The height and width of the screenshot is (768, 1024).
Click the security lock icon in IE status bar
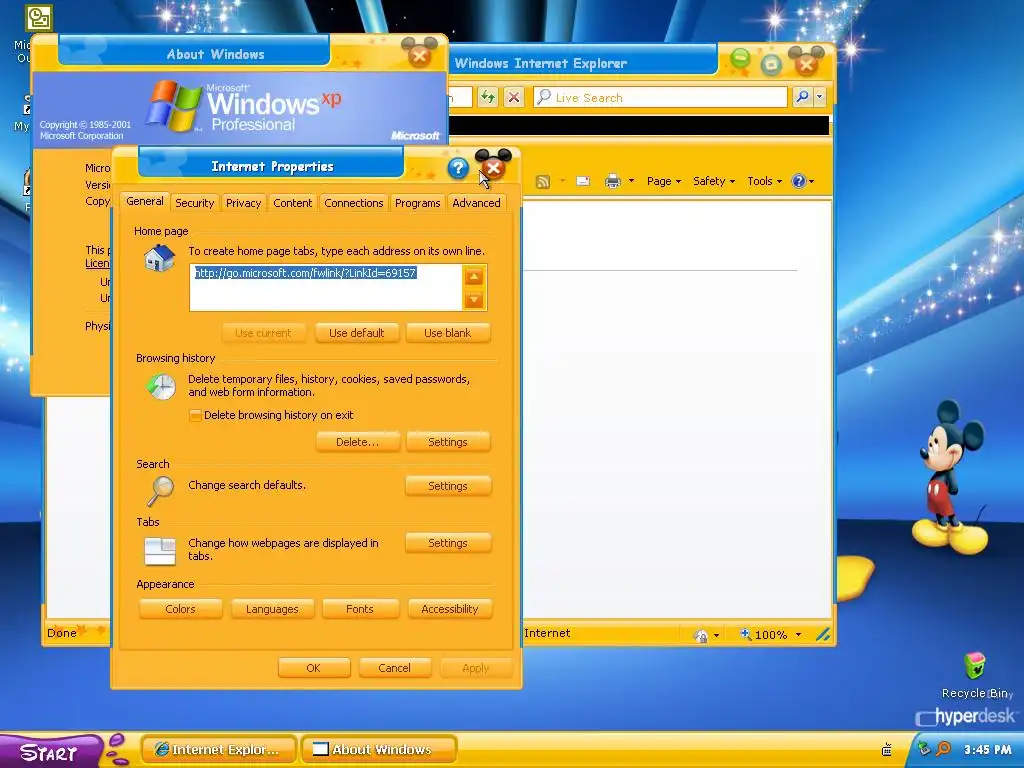point(701,635)
